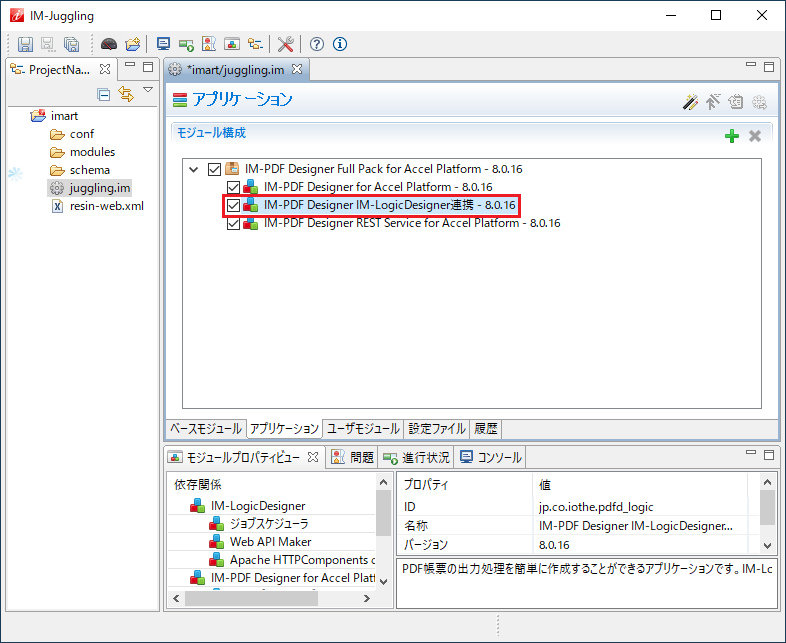This screenshot has height=643, width=786.
Task: Click the console monitor toolbar icon
Action: tap(163, 44)
